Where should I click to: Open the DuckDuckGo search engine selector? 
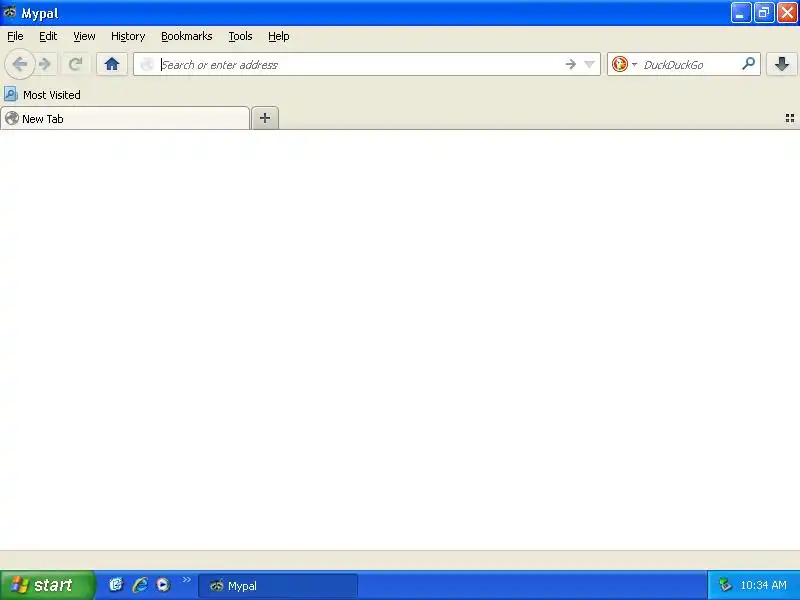point(624,64)
